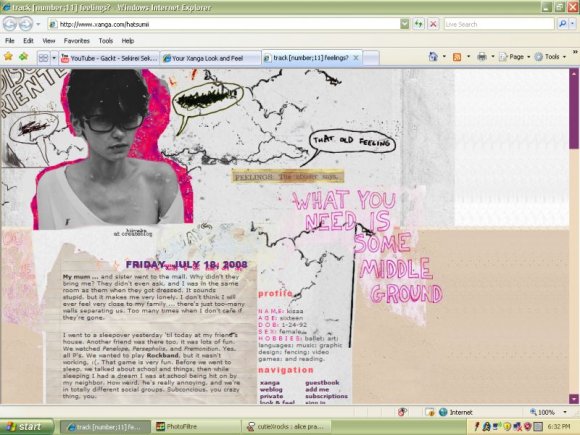
Task: Click the system clock showing 6:32 PM
Action: [x=559, y=427]
